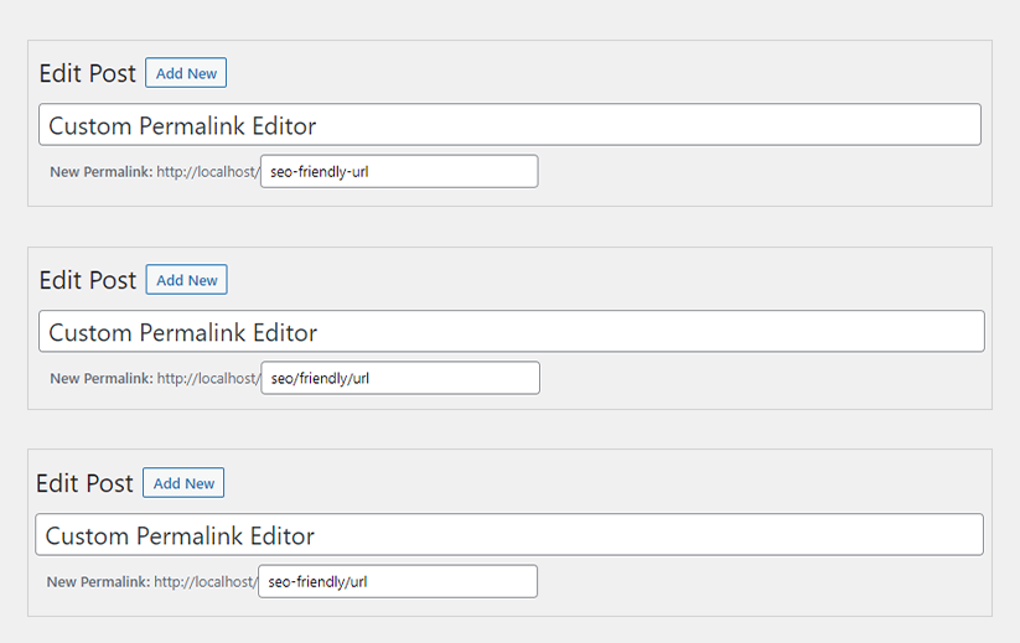1020x643 pixels.
Task: Click the Add New button in the bottom panel
Action: (x=183, y=482)
